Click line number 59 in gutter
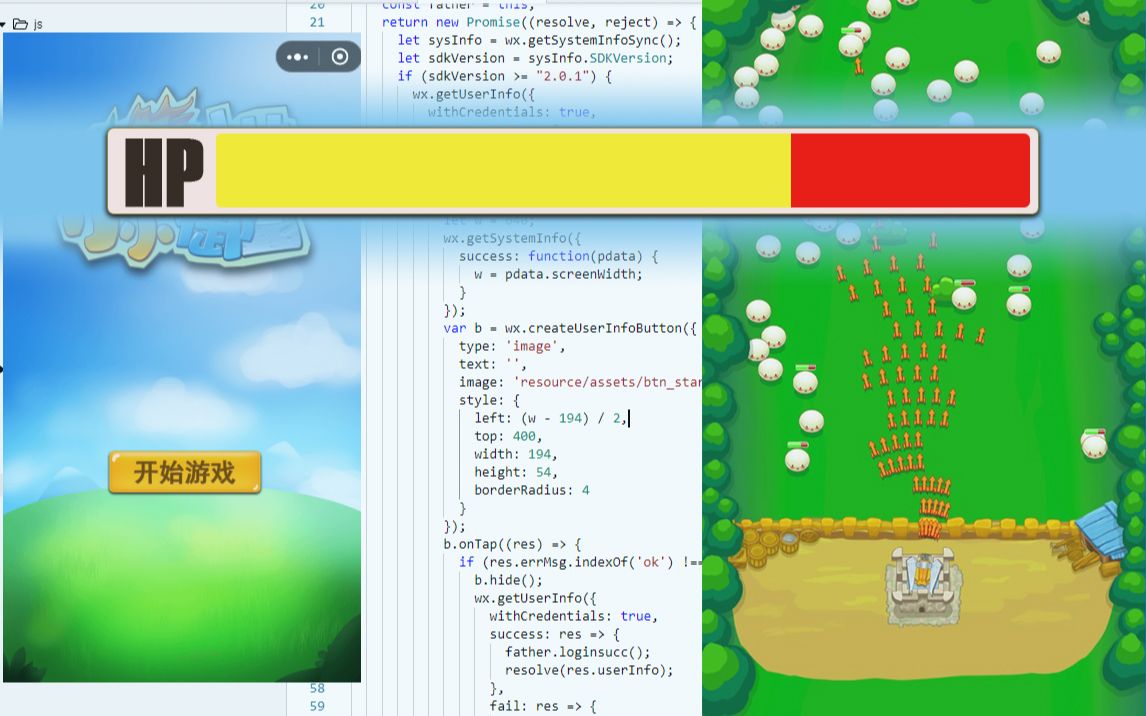 tap(317, 706)
